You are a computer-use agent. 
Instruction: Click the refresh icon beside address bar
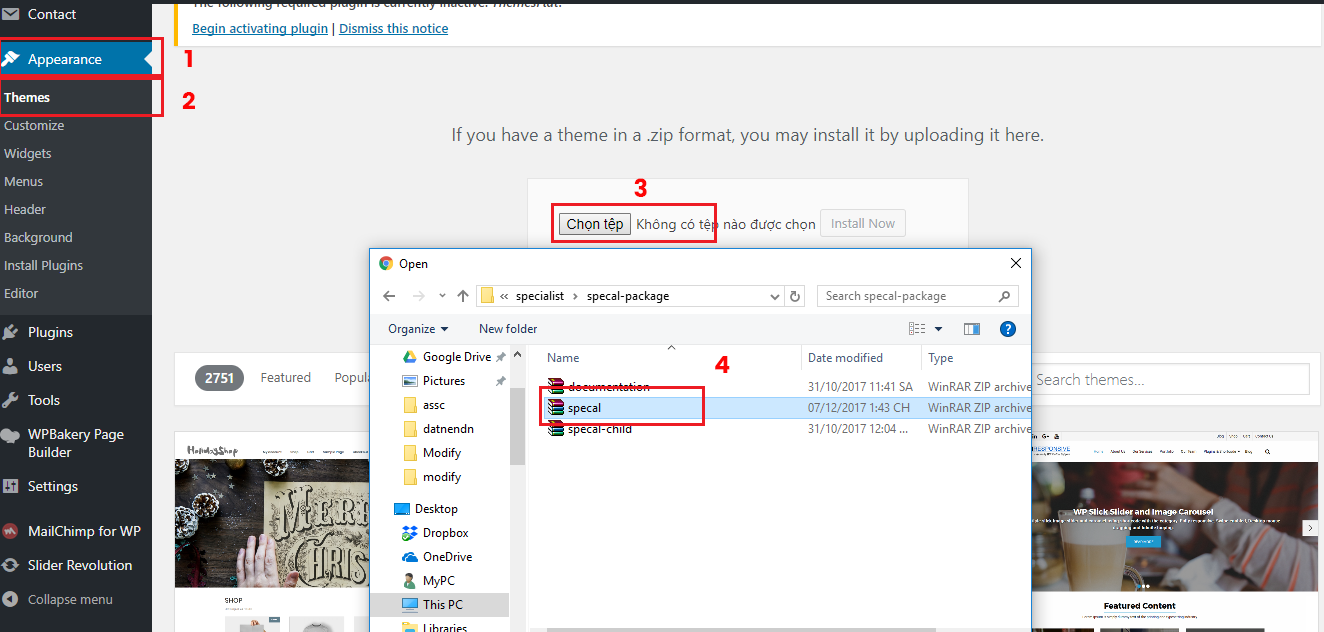coord(795,296)
